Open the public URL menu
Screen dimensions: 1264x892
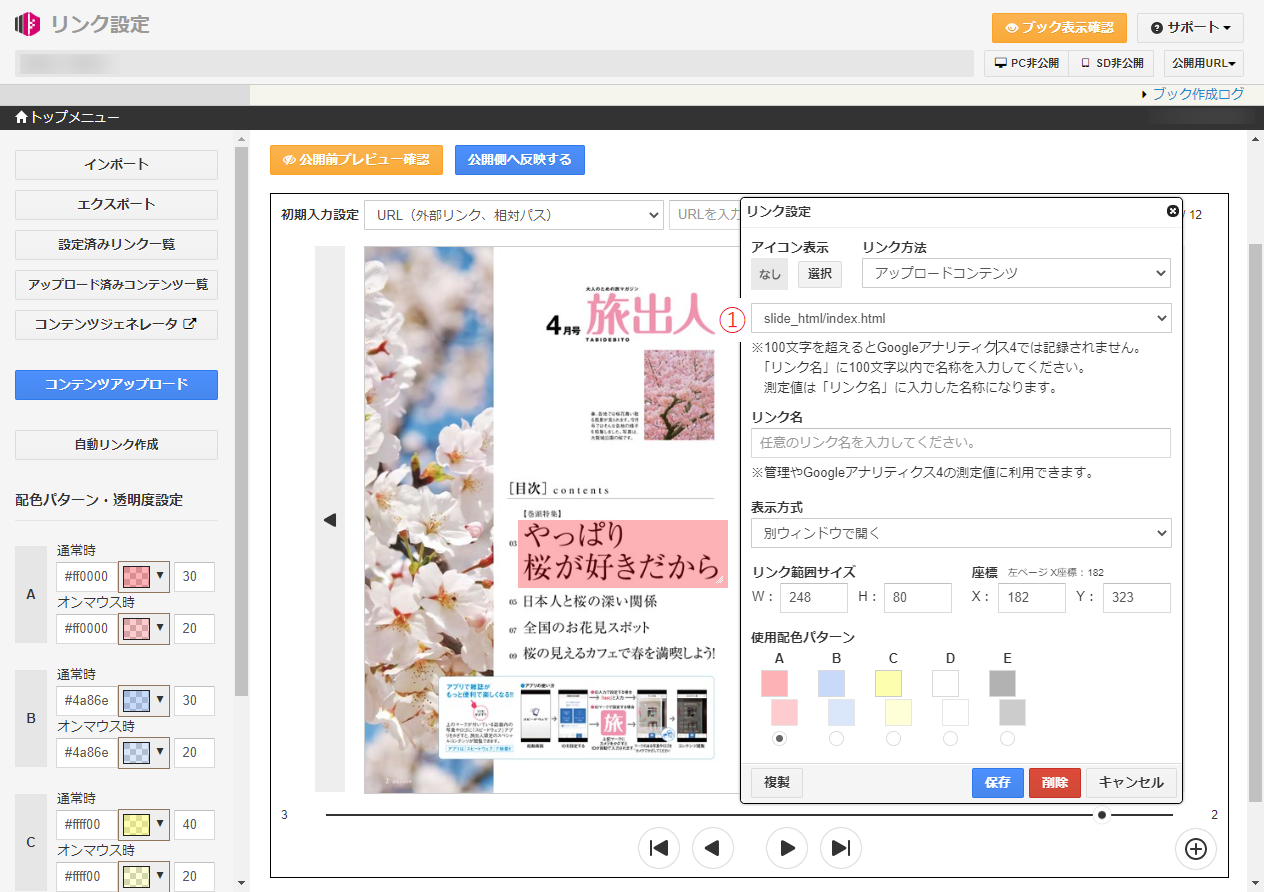(x=1203, y=63)
